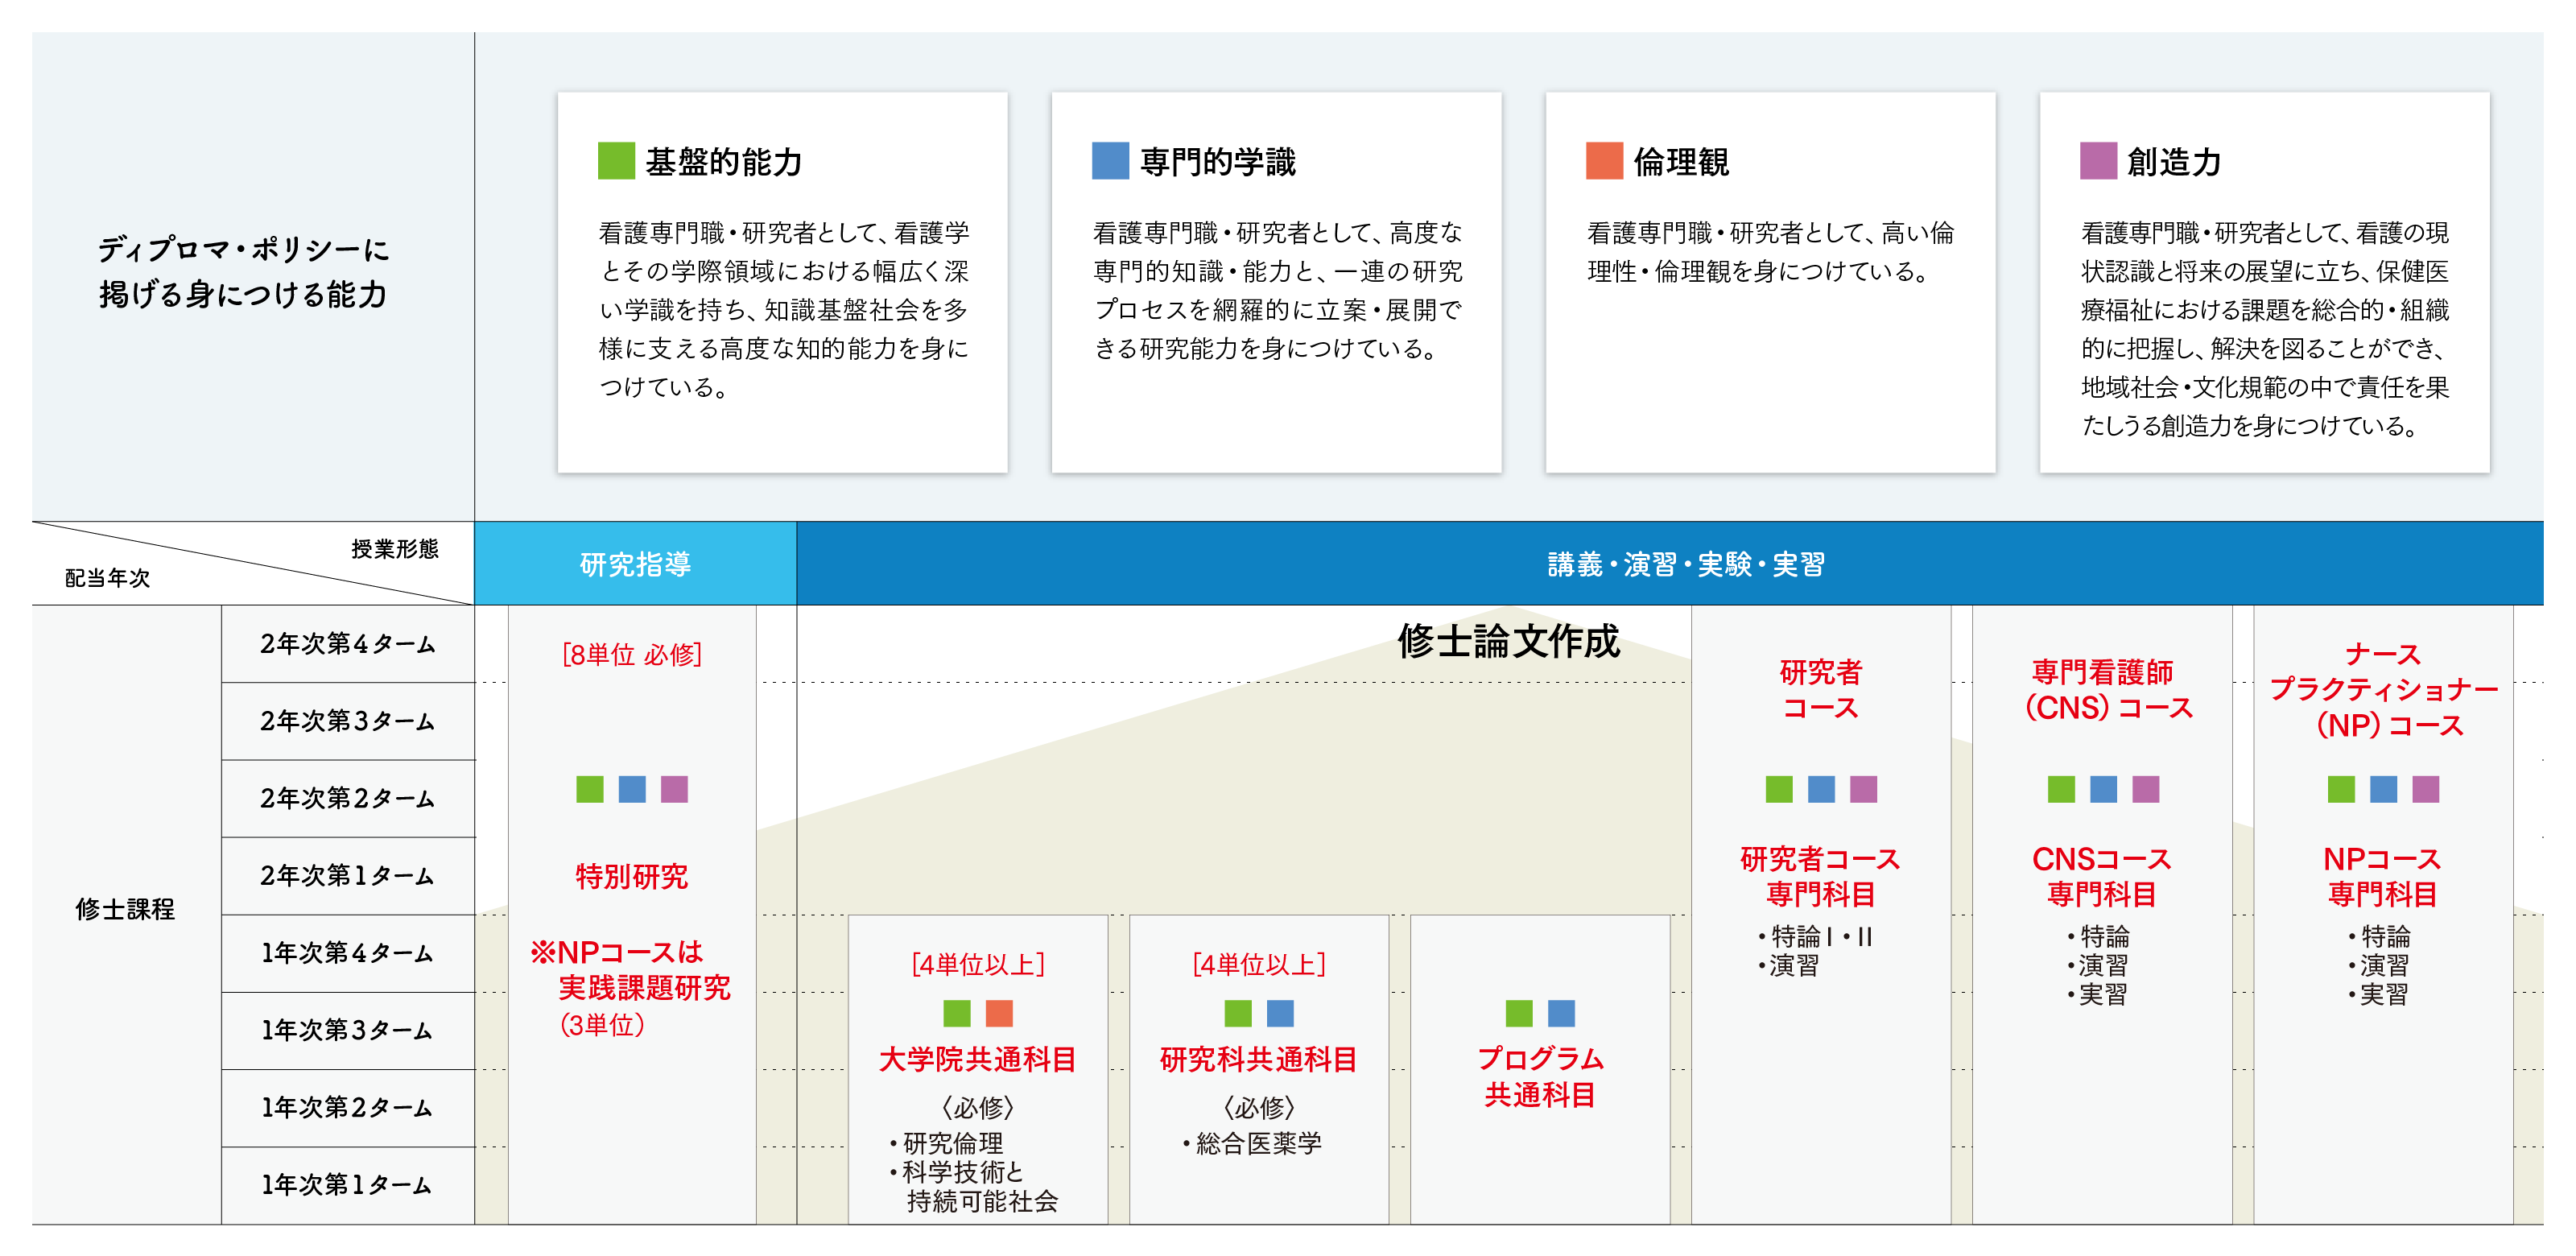Click the 2年次第2ターム row label
This screenshot has width=2576, height=1256.
347,798
